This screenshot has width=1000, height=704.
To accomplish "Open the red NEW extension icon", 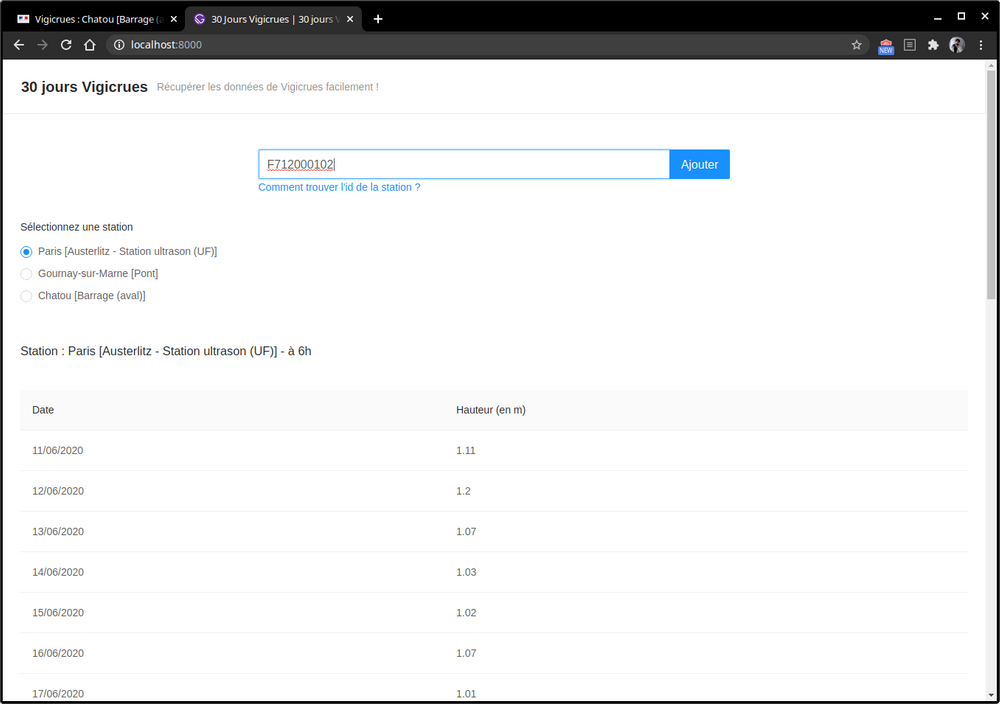I will [x=886, y=46].
